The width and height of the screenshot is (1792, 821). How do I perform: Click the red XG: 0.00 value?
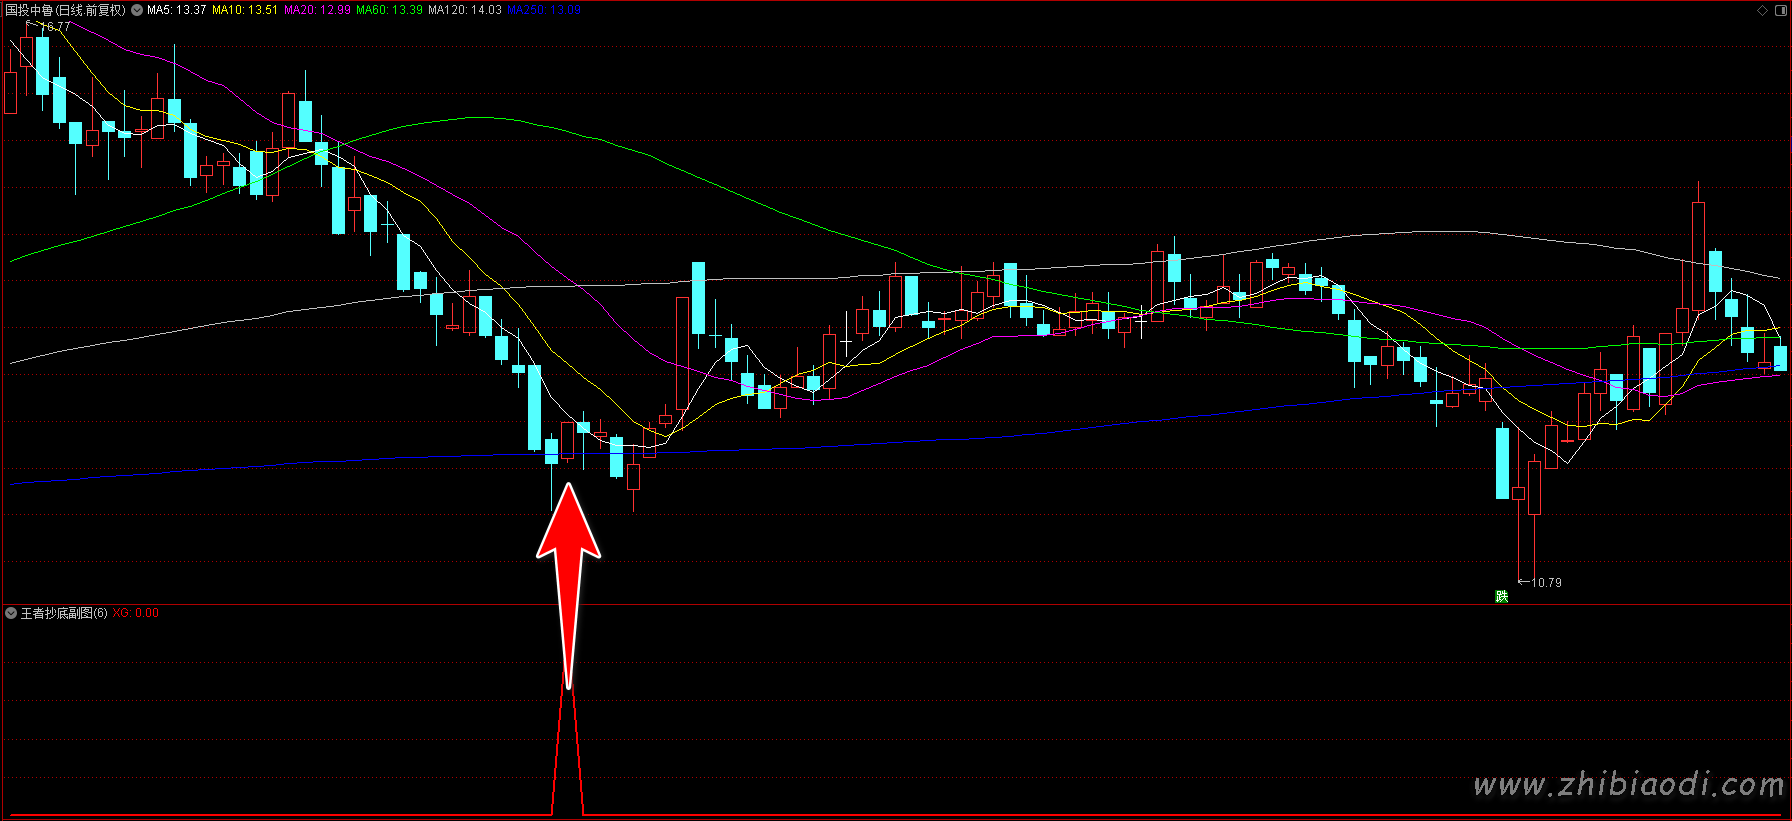135,613
